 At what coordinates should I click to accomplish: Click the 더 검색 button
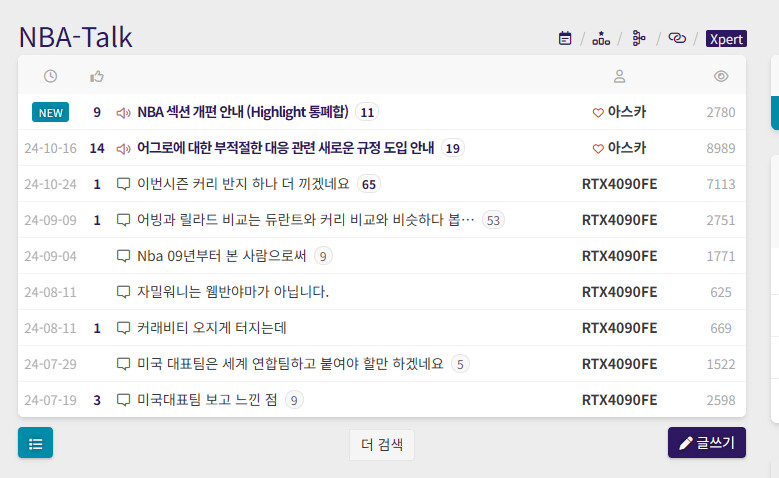(382, 444)
